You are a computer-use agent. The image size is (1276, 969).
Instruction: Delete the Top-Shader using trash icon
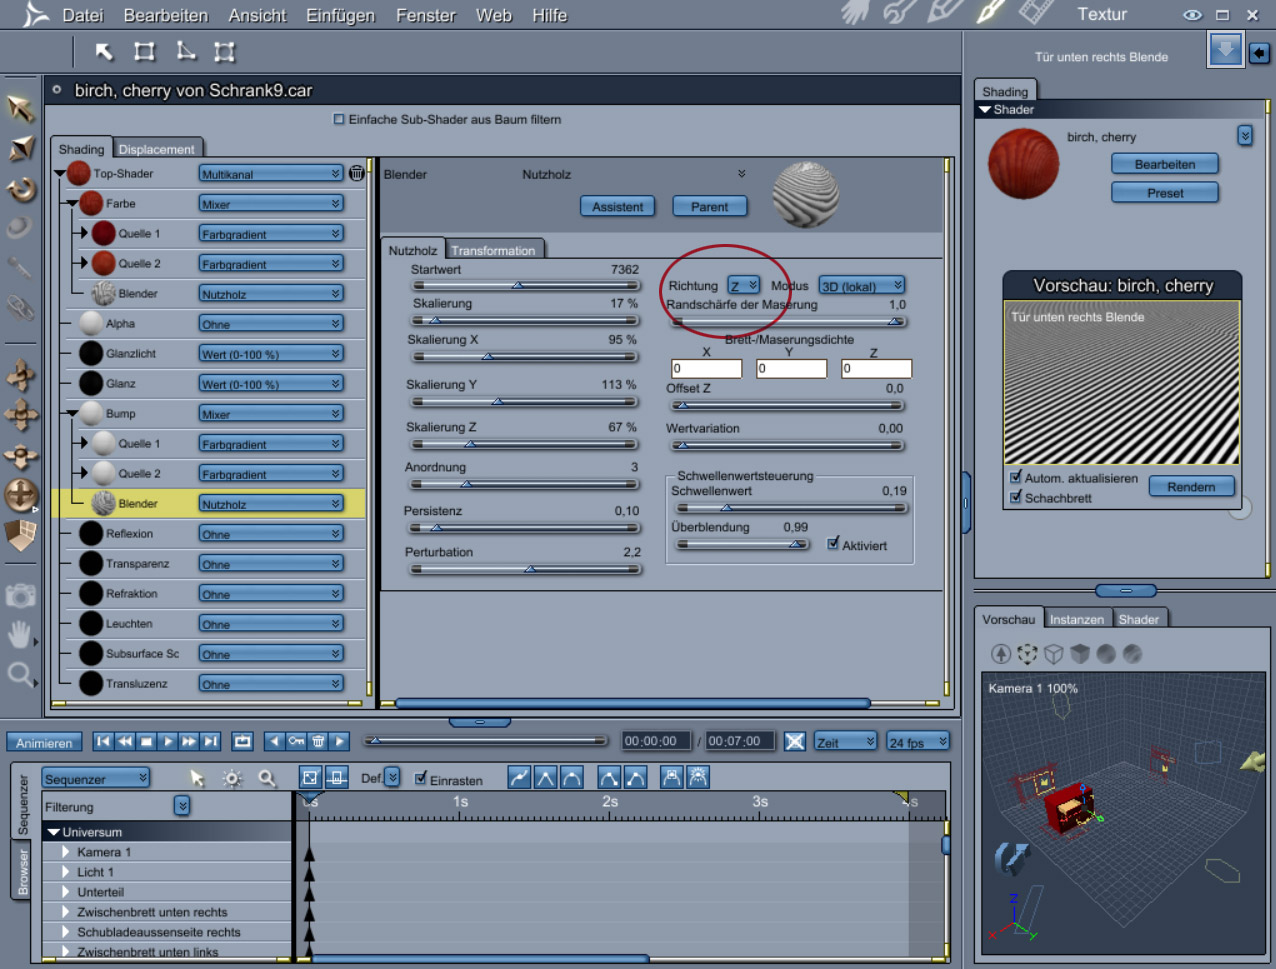356,173
